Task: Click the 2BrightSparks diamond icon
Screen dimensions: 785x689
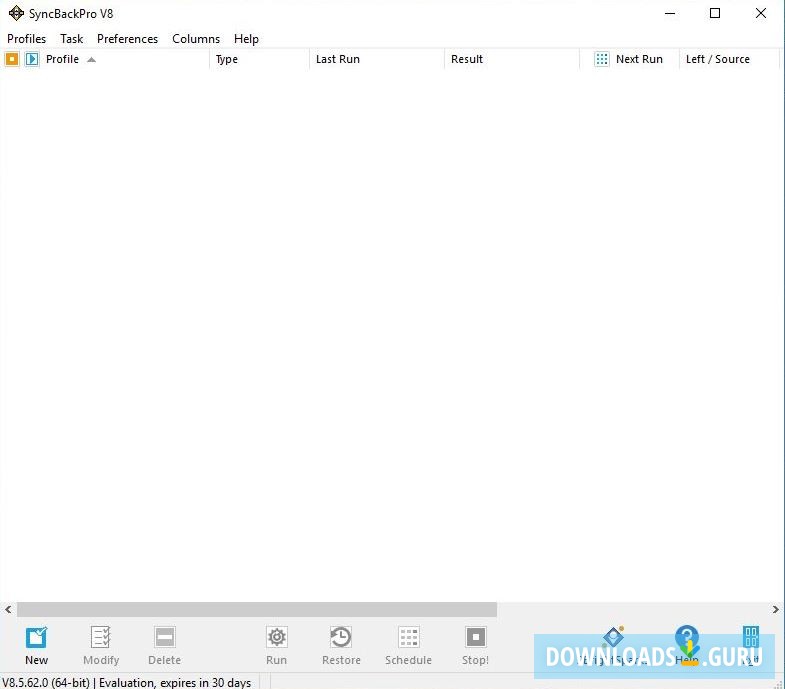Action: click(614, 637)
